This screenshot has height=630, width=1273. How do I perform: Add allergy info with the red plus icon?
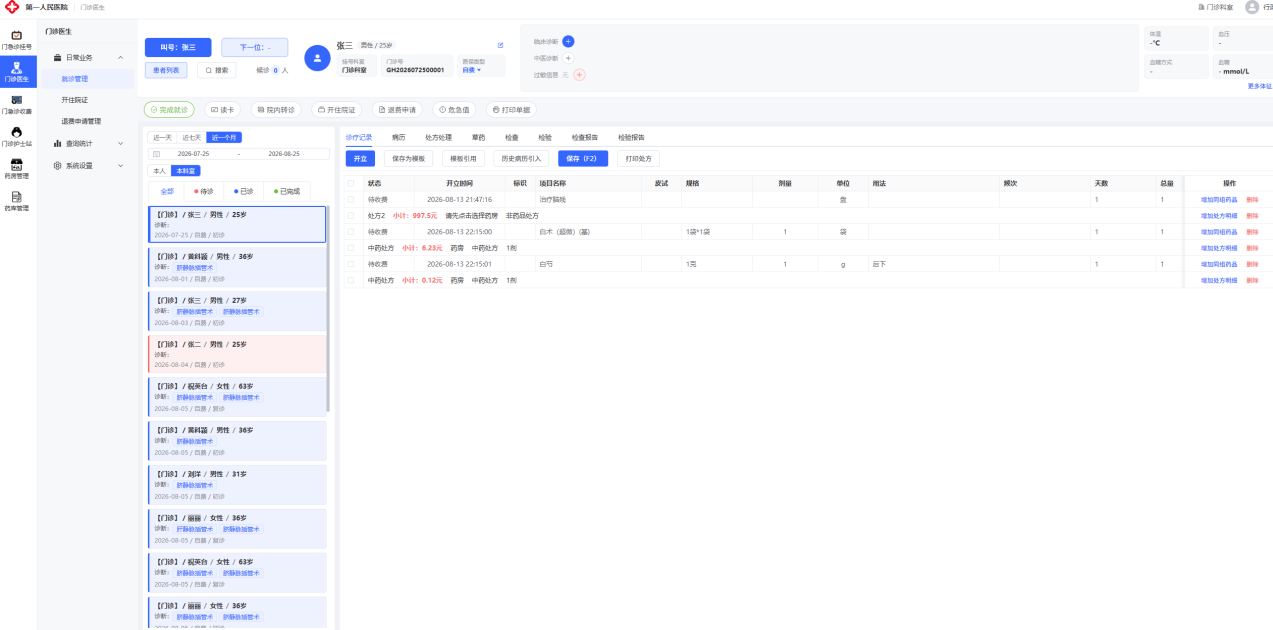579,75
